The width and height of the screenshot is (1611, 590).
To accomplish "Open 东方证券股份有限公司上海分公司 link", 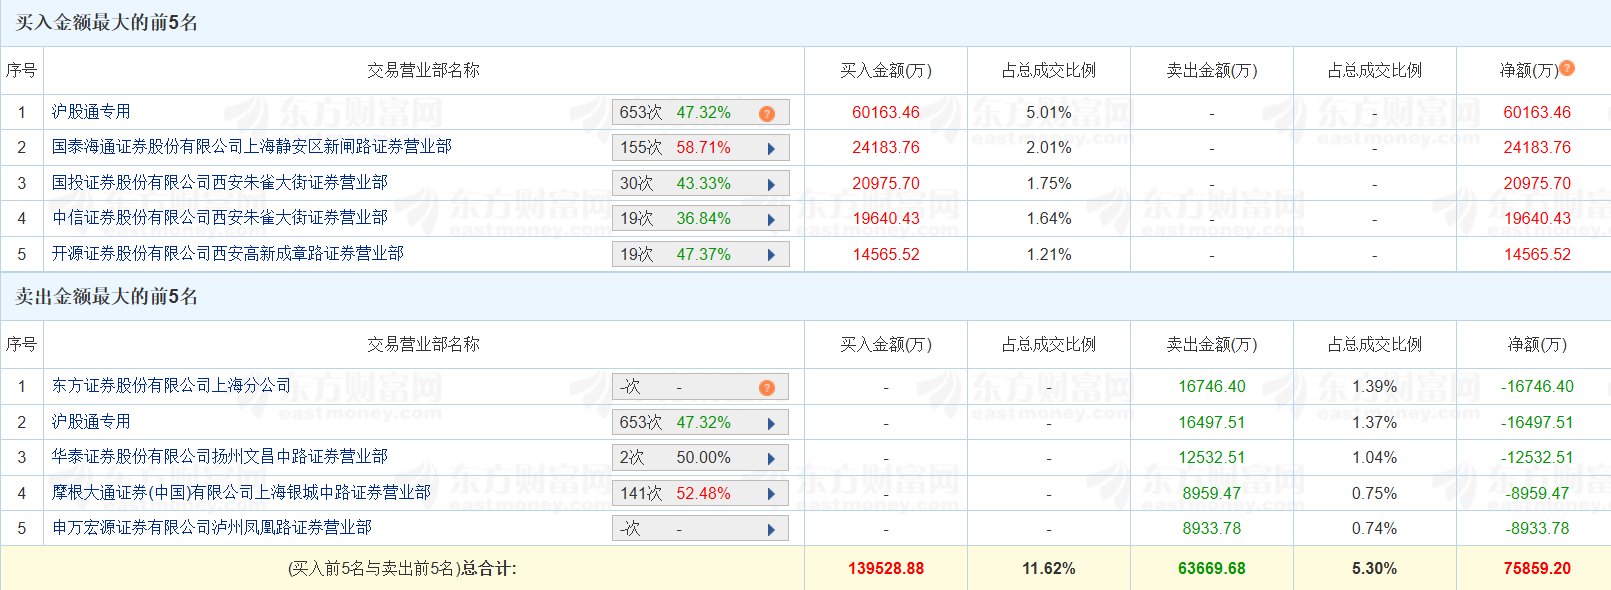I will click(171, 385).
